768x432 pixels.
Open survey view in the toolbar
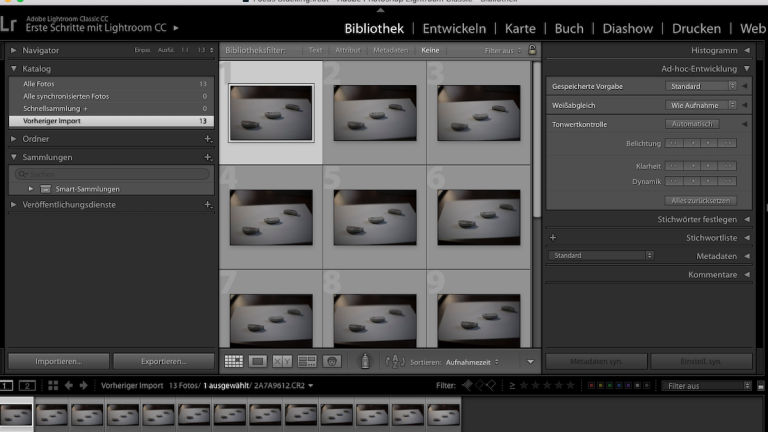(307, 361)
